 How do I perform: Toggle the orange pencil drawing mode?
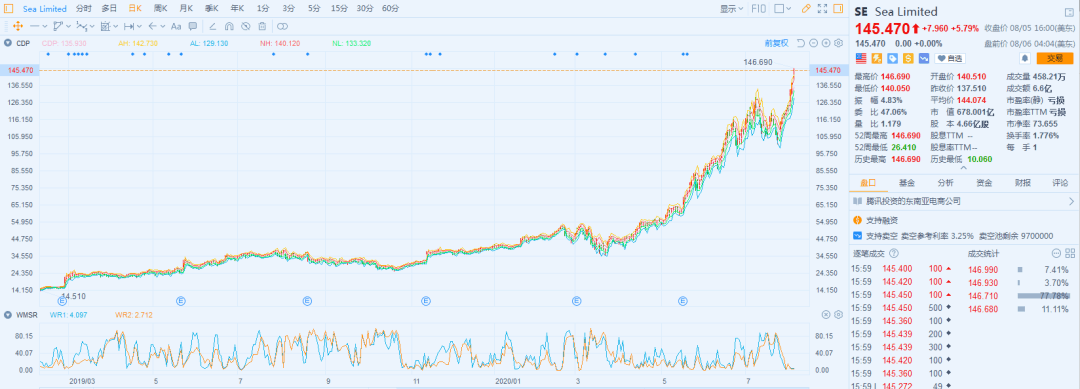click(x=806, y=9)
